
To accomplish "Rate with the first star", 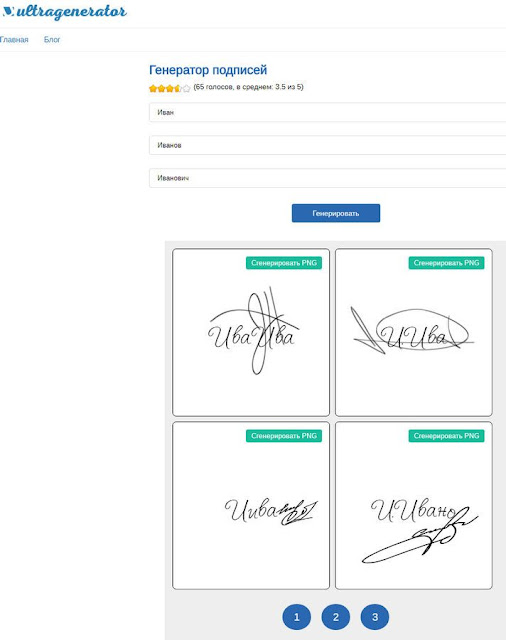I will [x=153, y=88].
